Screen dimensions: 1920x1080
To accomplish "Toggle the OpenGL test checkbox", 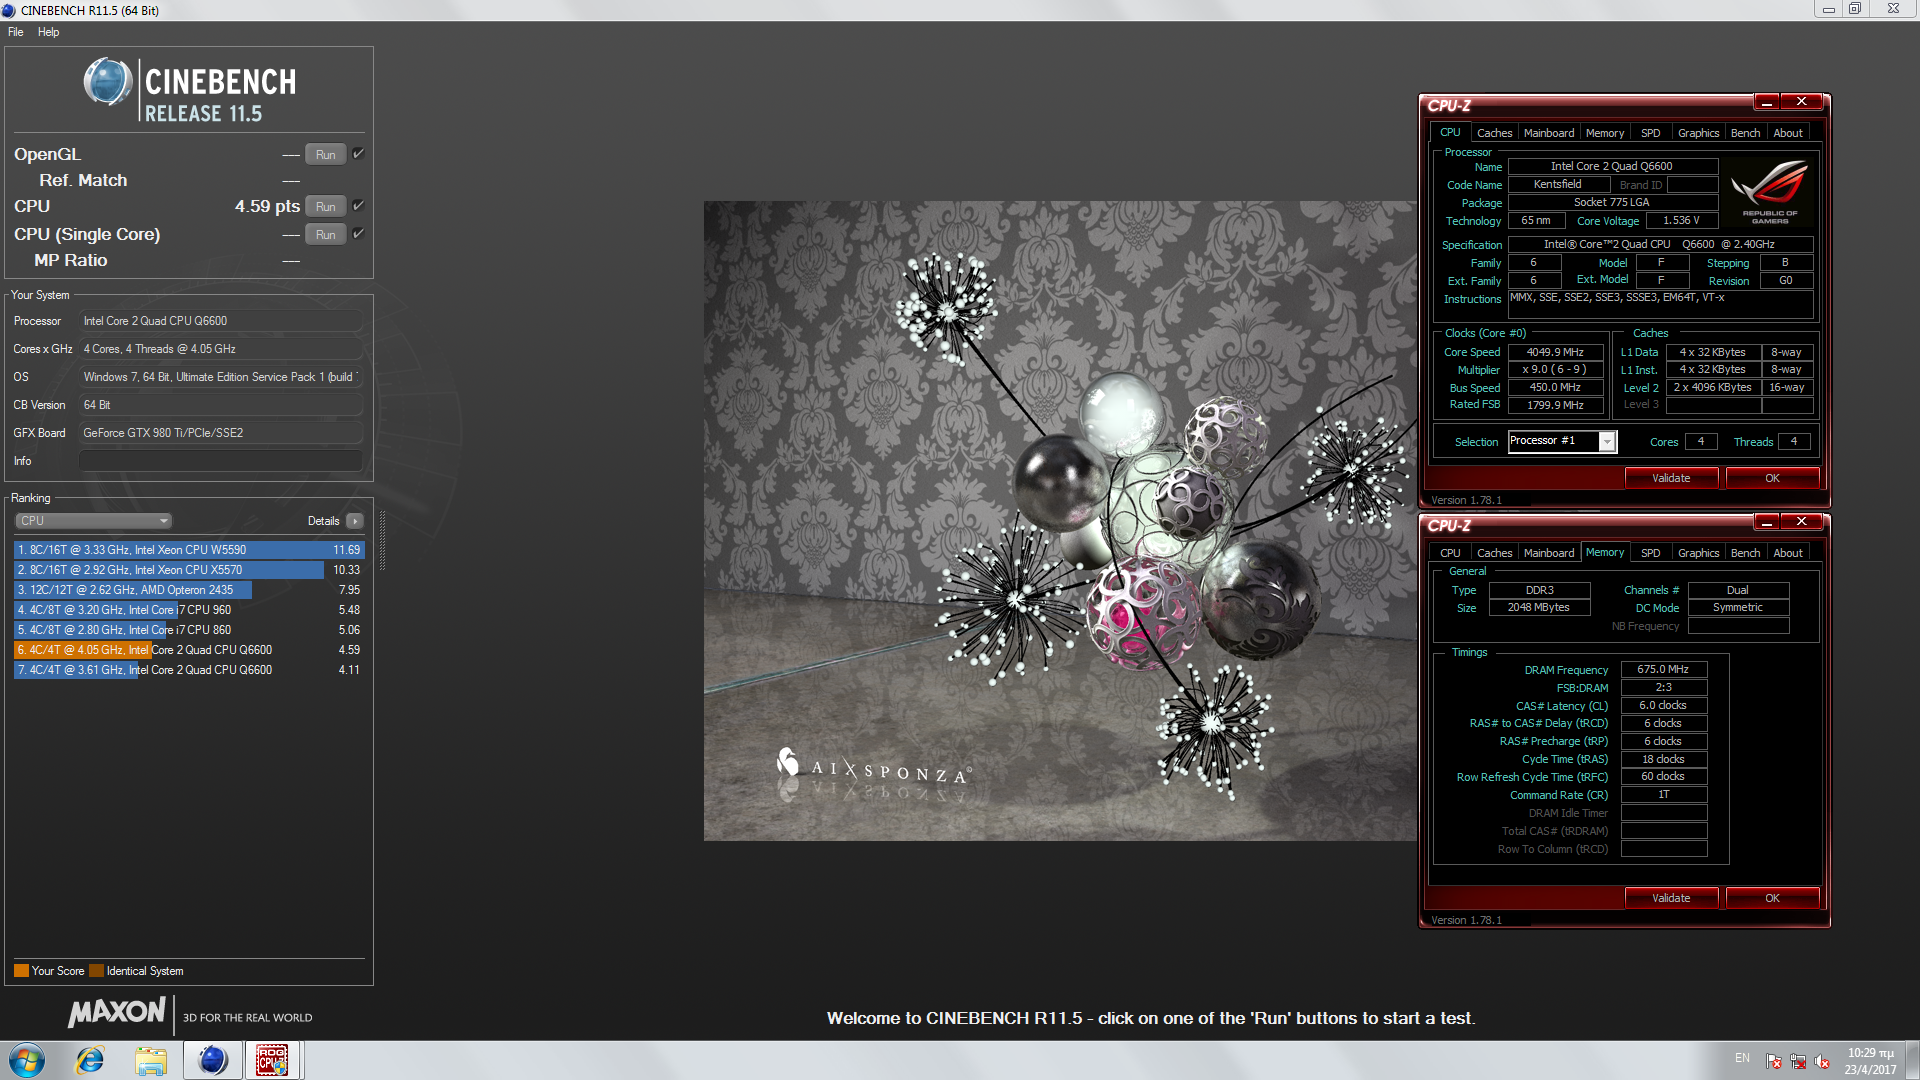I will [x=358, y=153].
